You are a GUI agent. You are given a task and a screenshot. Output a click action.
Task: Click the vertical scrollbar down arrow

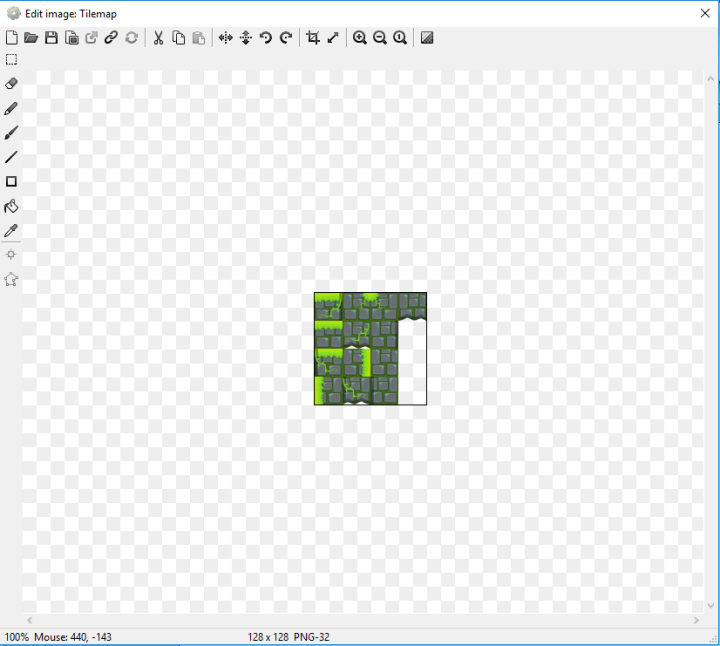[711, 606]
